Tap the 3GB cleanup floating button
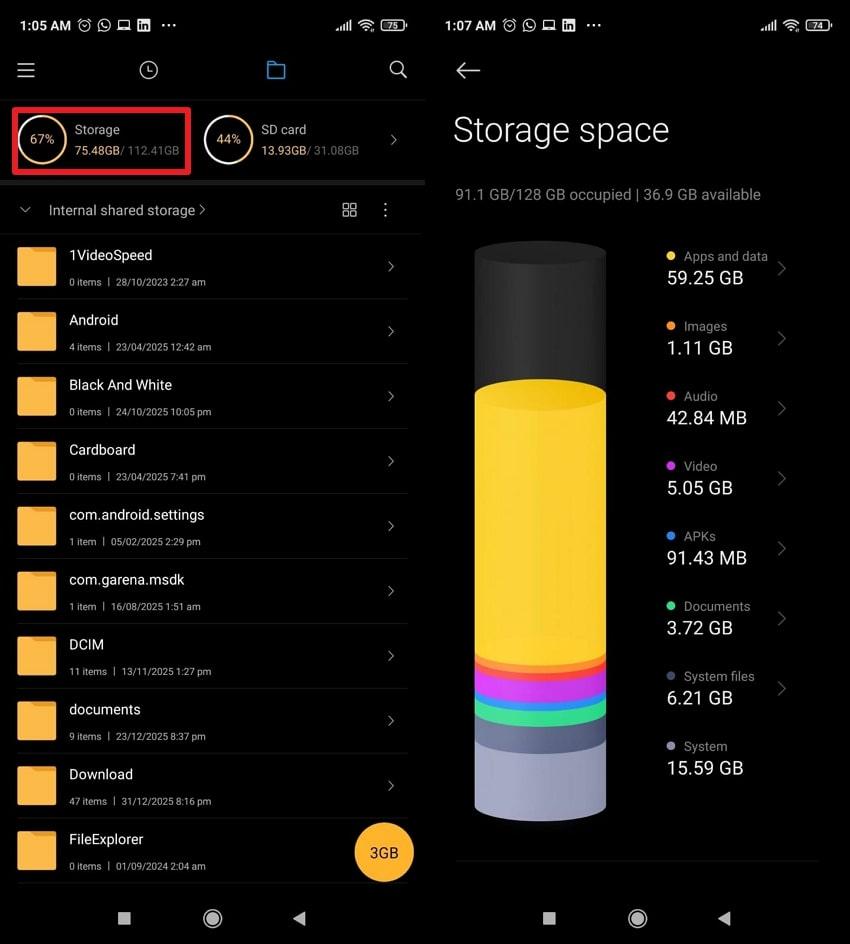Image resolution: width=850 pixels, height=944 pixels. click(384, 852)
